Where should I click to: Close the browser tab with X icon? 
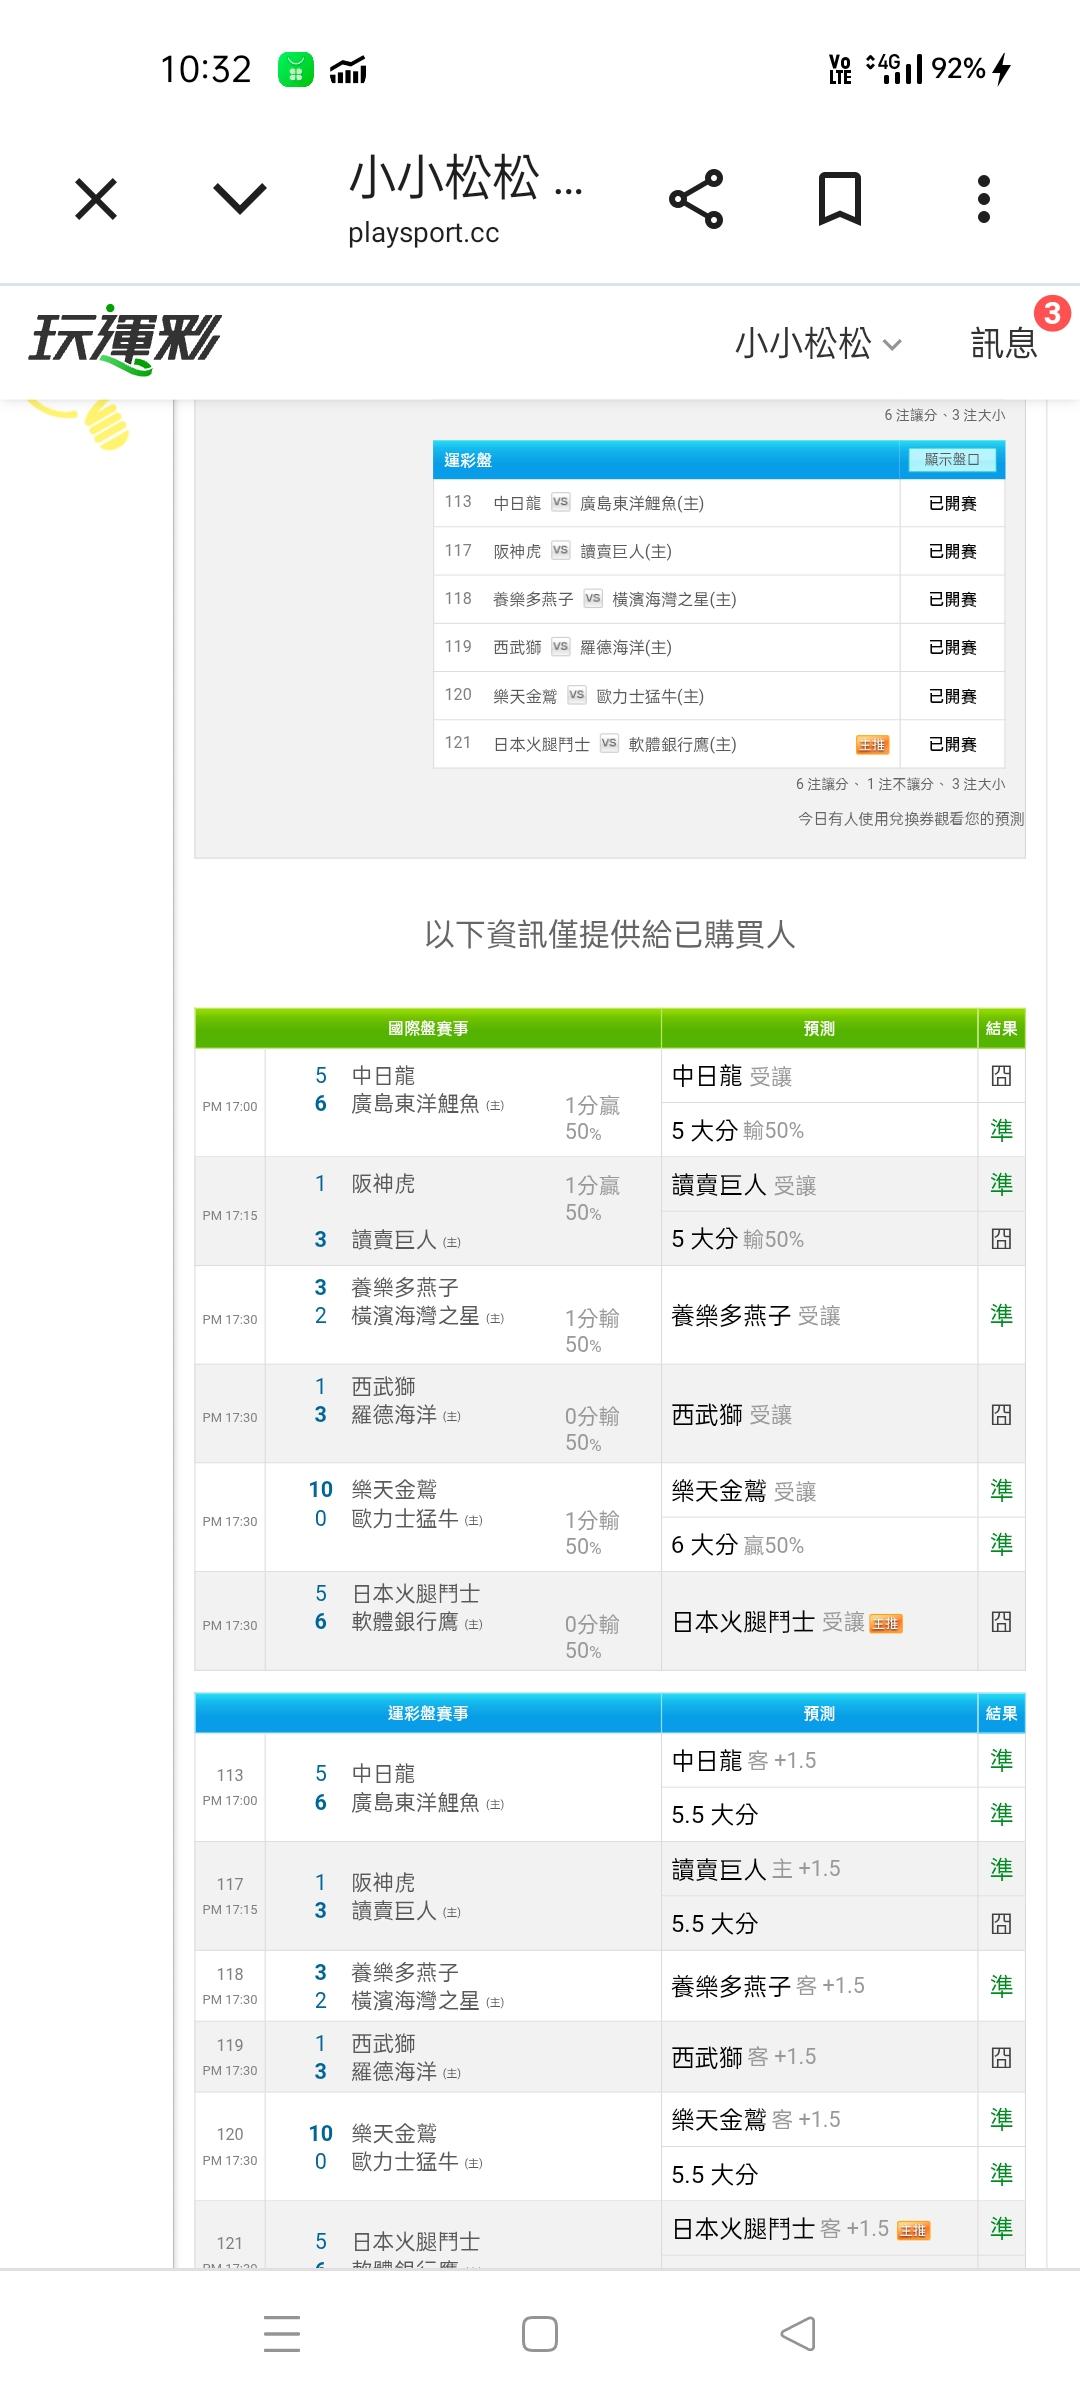tap(96, 198)
